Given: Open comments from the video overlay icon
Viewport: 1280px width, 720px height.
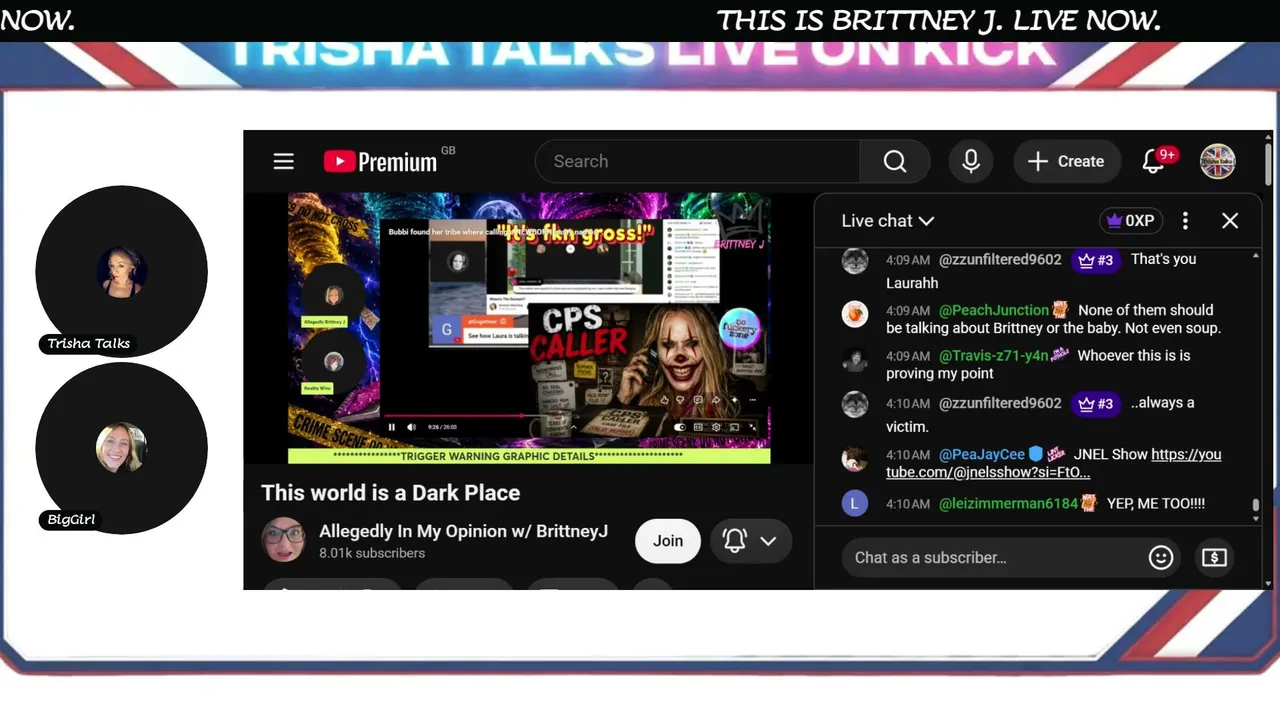Looking at the screenshot, I should point(698,400).
